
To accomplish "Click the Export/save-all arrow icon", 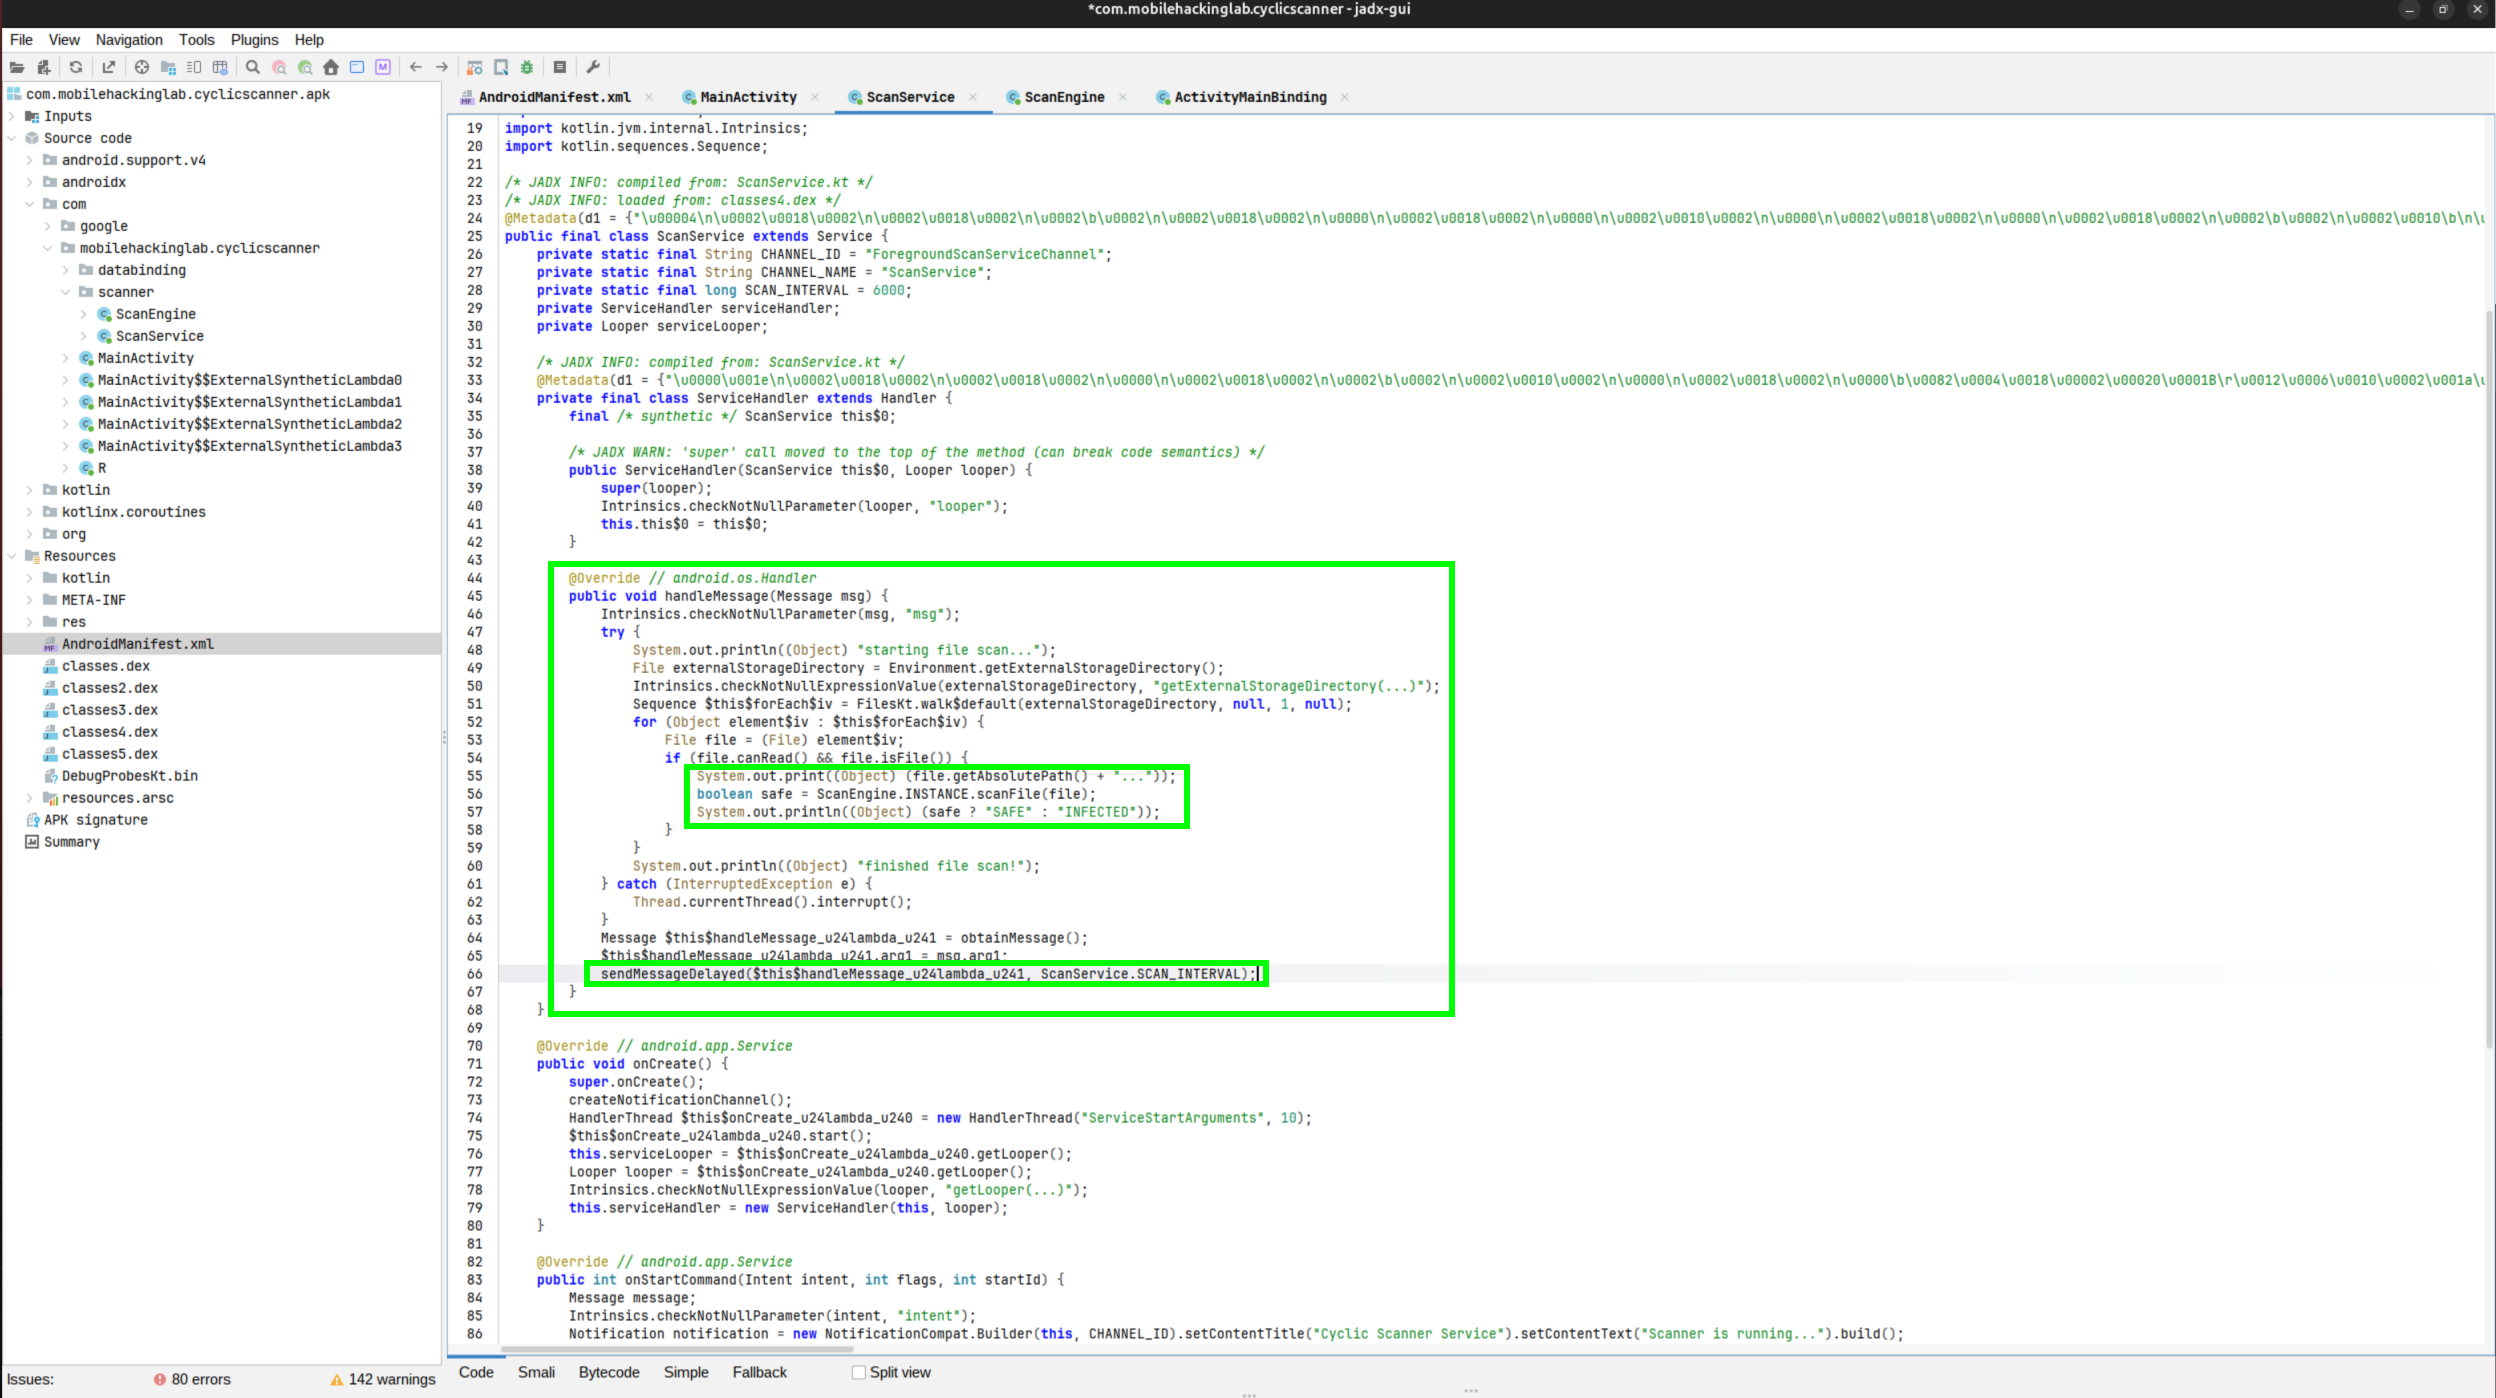I will point(108,67).
